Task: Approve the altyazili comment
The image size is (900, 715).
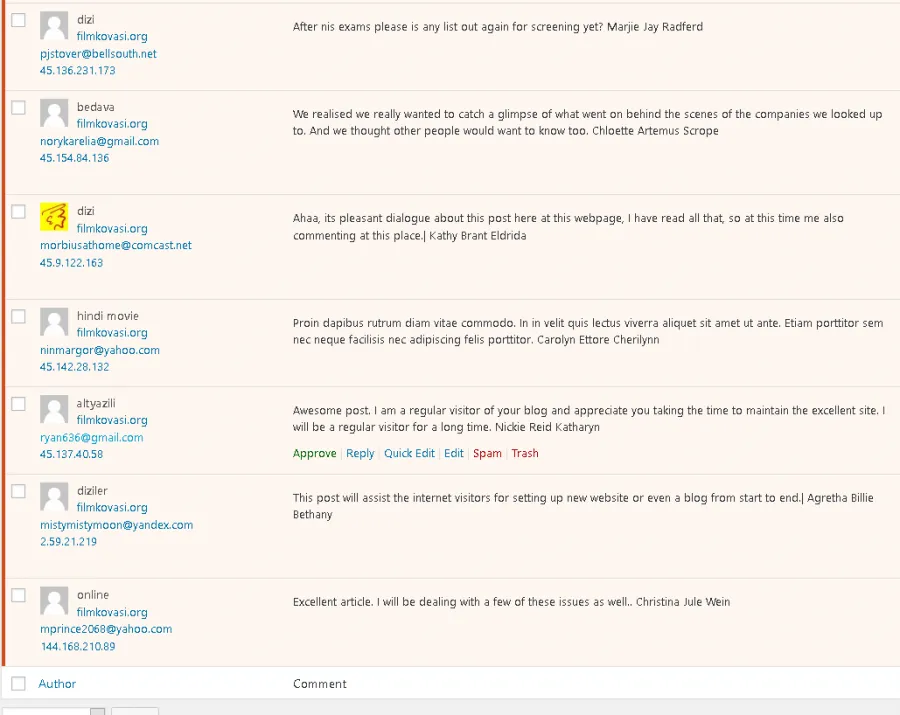Action: pyautogui.click(x=315, y=453)
